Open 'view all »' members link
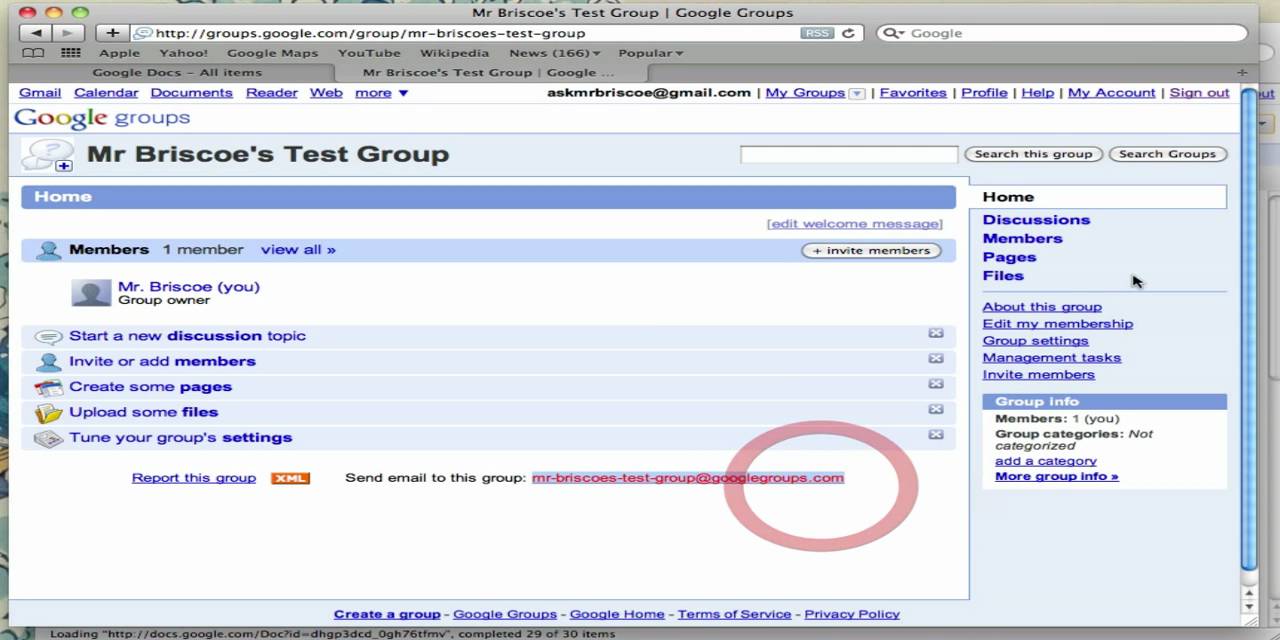This screenshot has width=1280, height=640. tap(298, 250)
